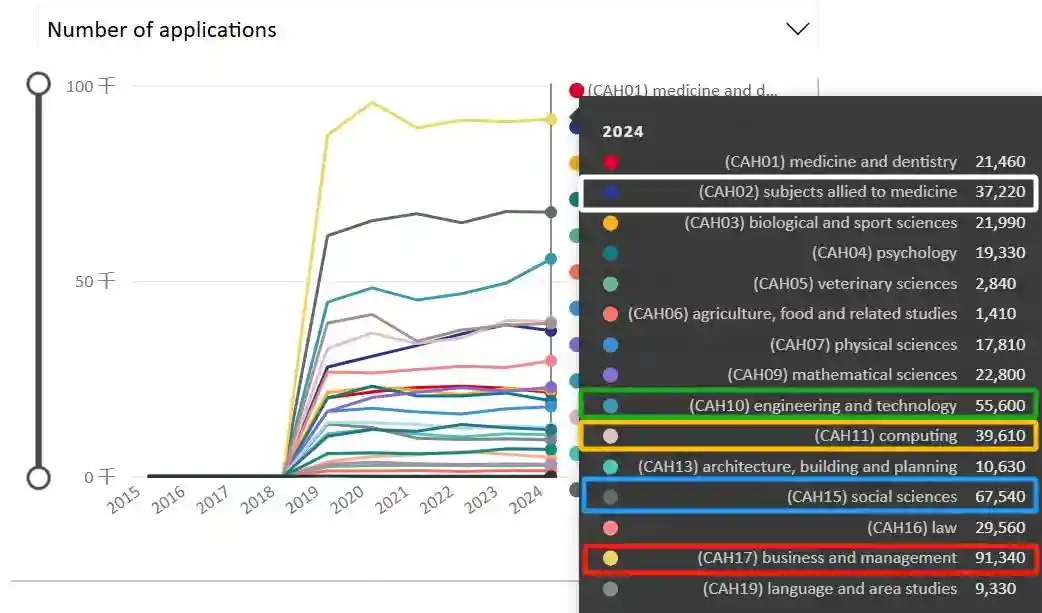
Task: Select the yellow business and management 2024 data point
Action: [551, 119]
